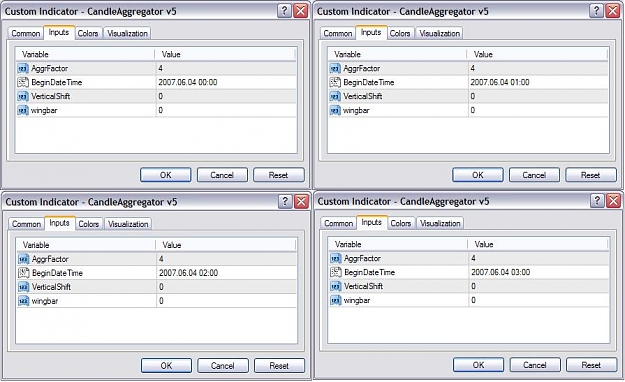Open Colors tab in 02:00 dialog
Image resolution: width=625 pixels, height=382 pixels.
pyautogui.click(x=89, y=224)
